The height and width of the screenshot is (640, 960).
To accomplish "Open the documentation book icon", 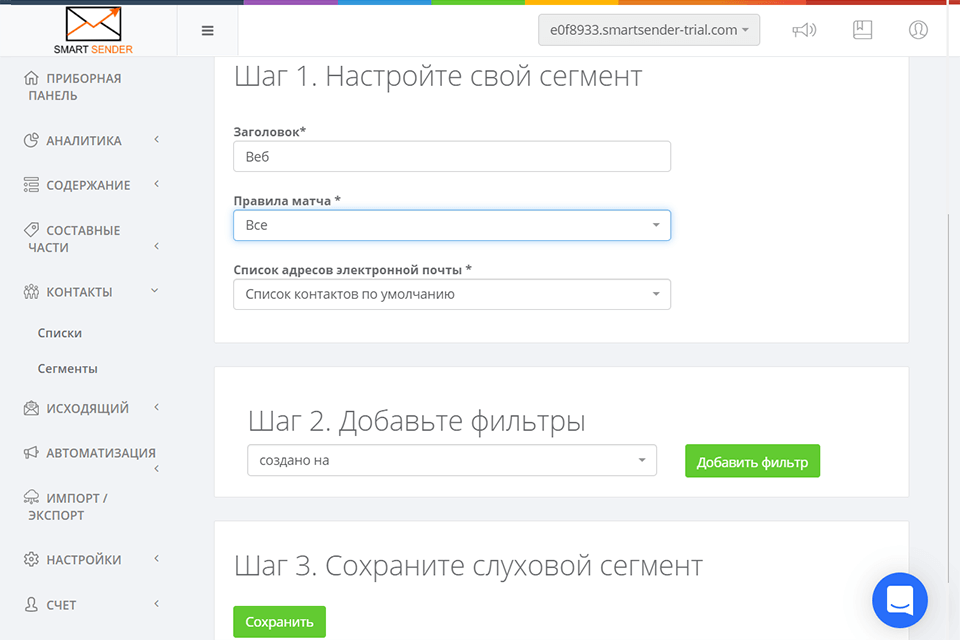I will coord(862,30).
